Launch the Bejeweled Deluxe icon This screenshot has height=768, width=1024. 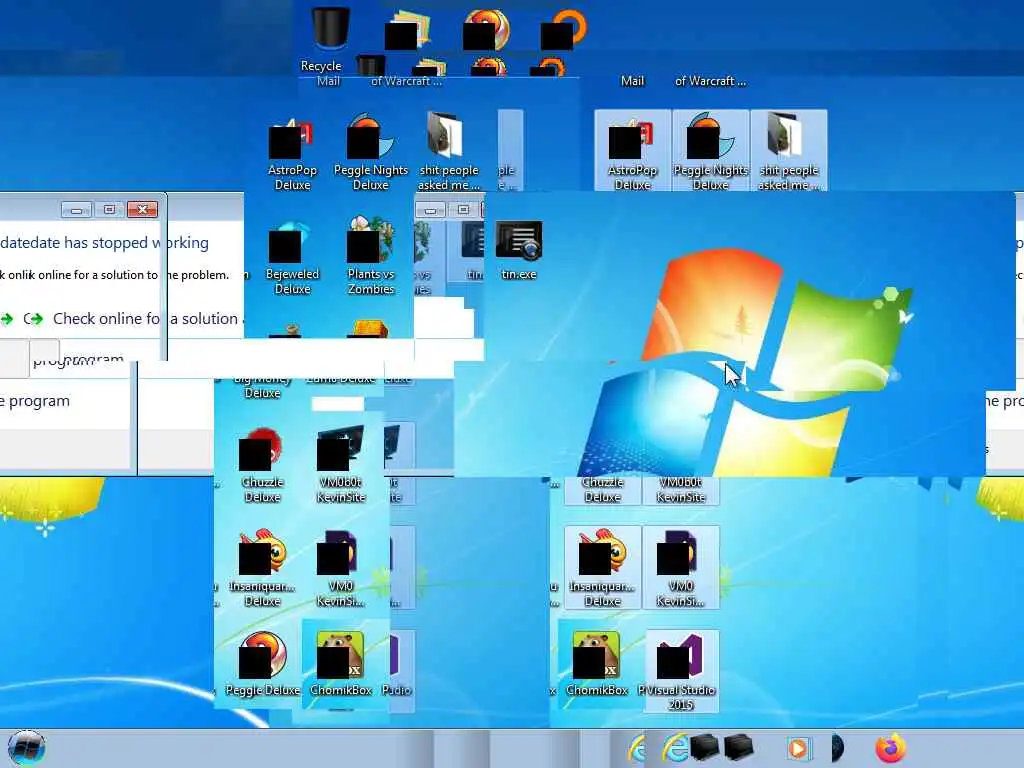click(292, 259)
